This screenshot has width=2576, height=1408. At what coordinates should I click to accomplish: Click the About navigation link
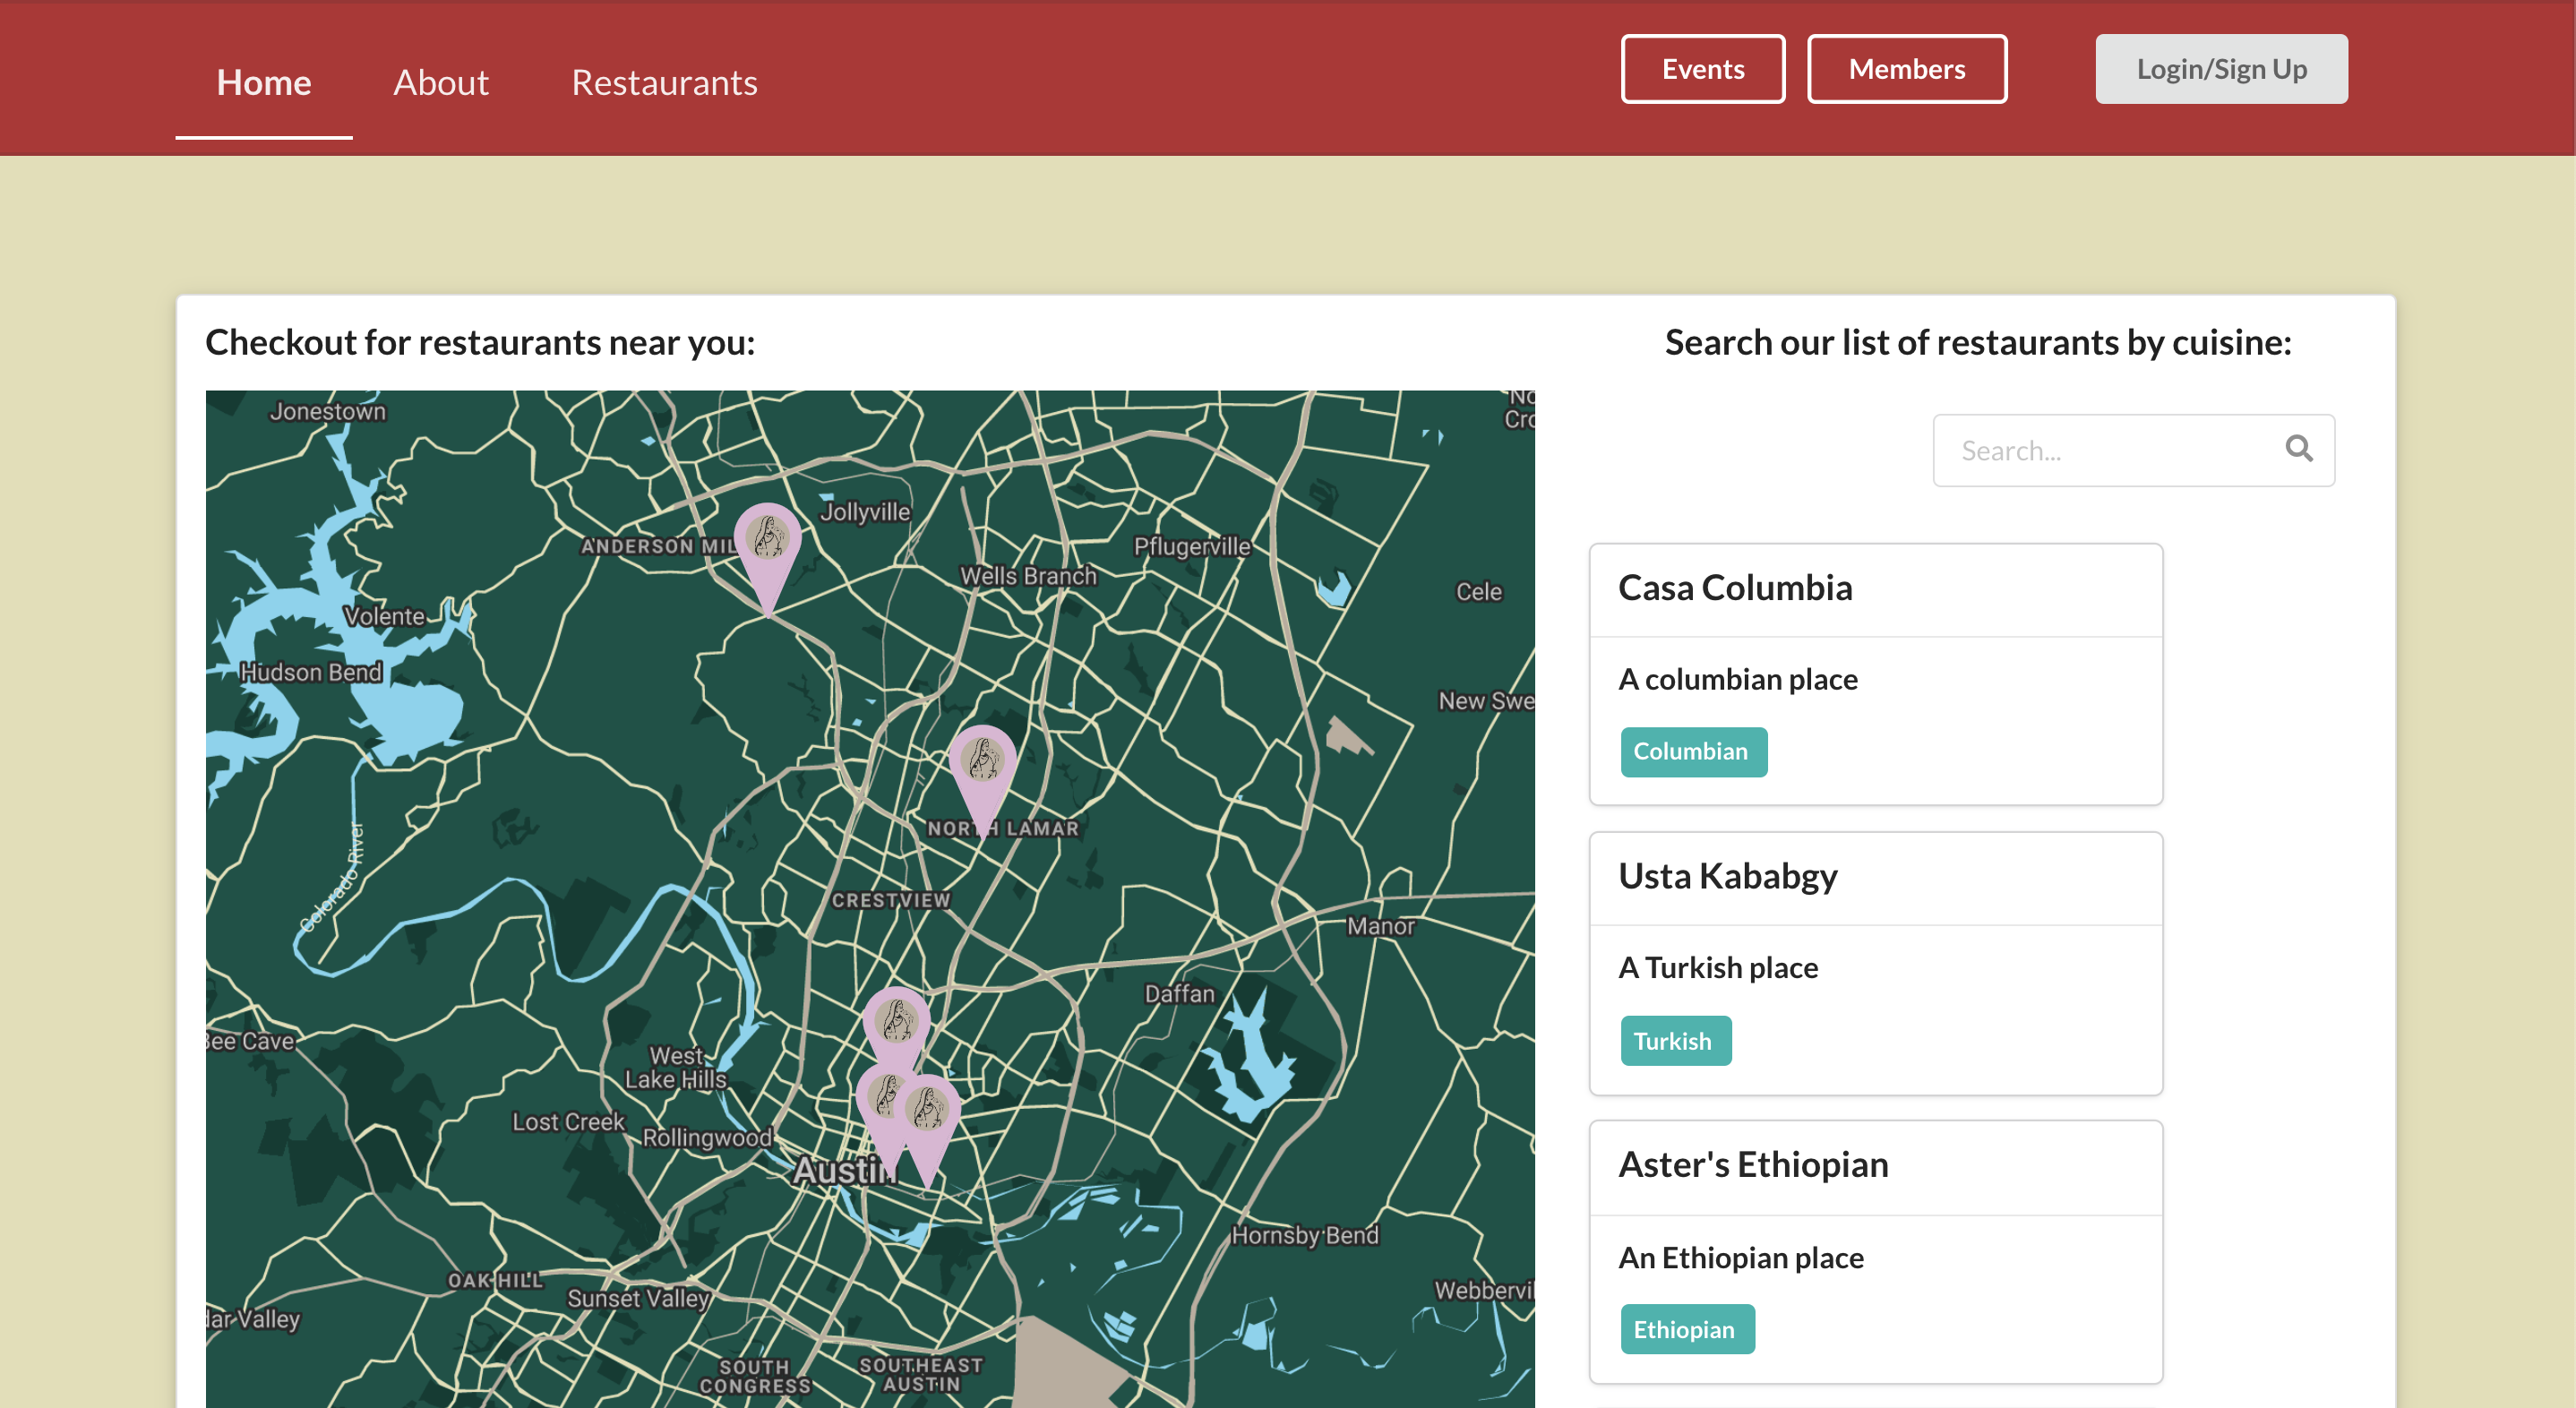(x=442, y=82)
